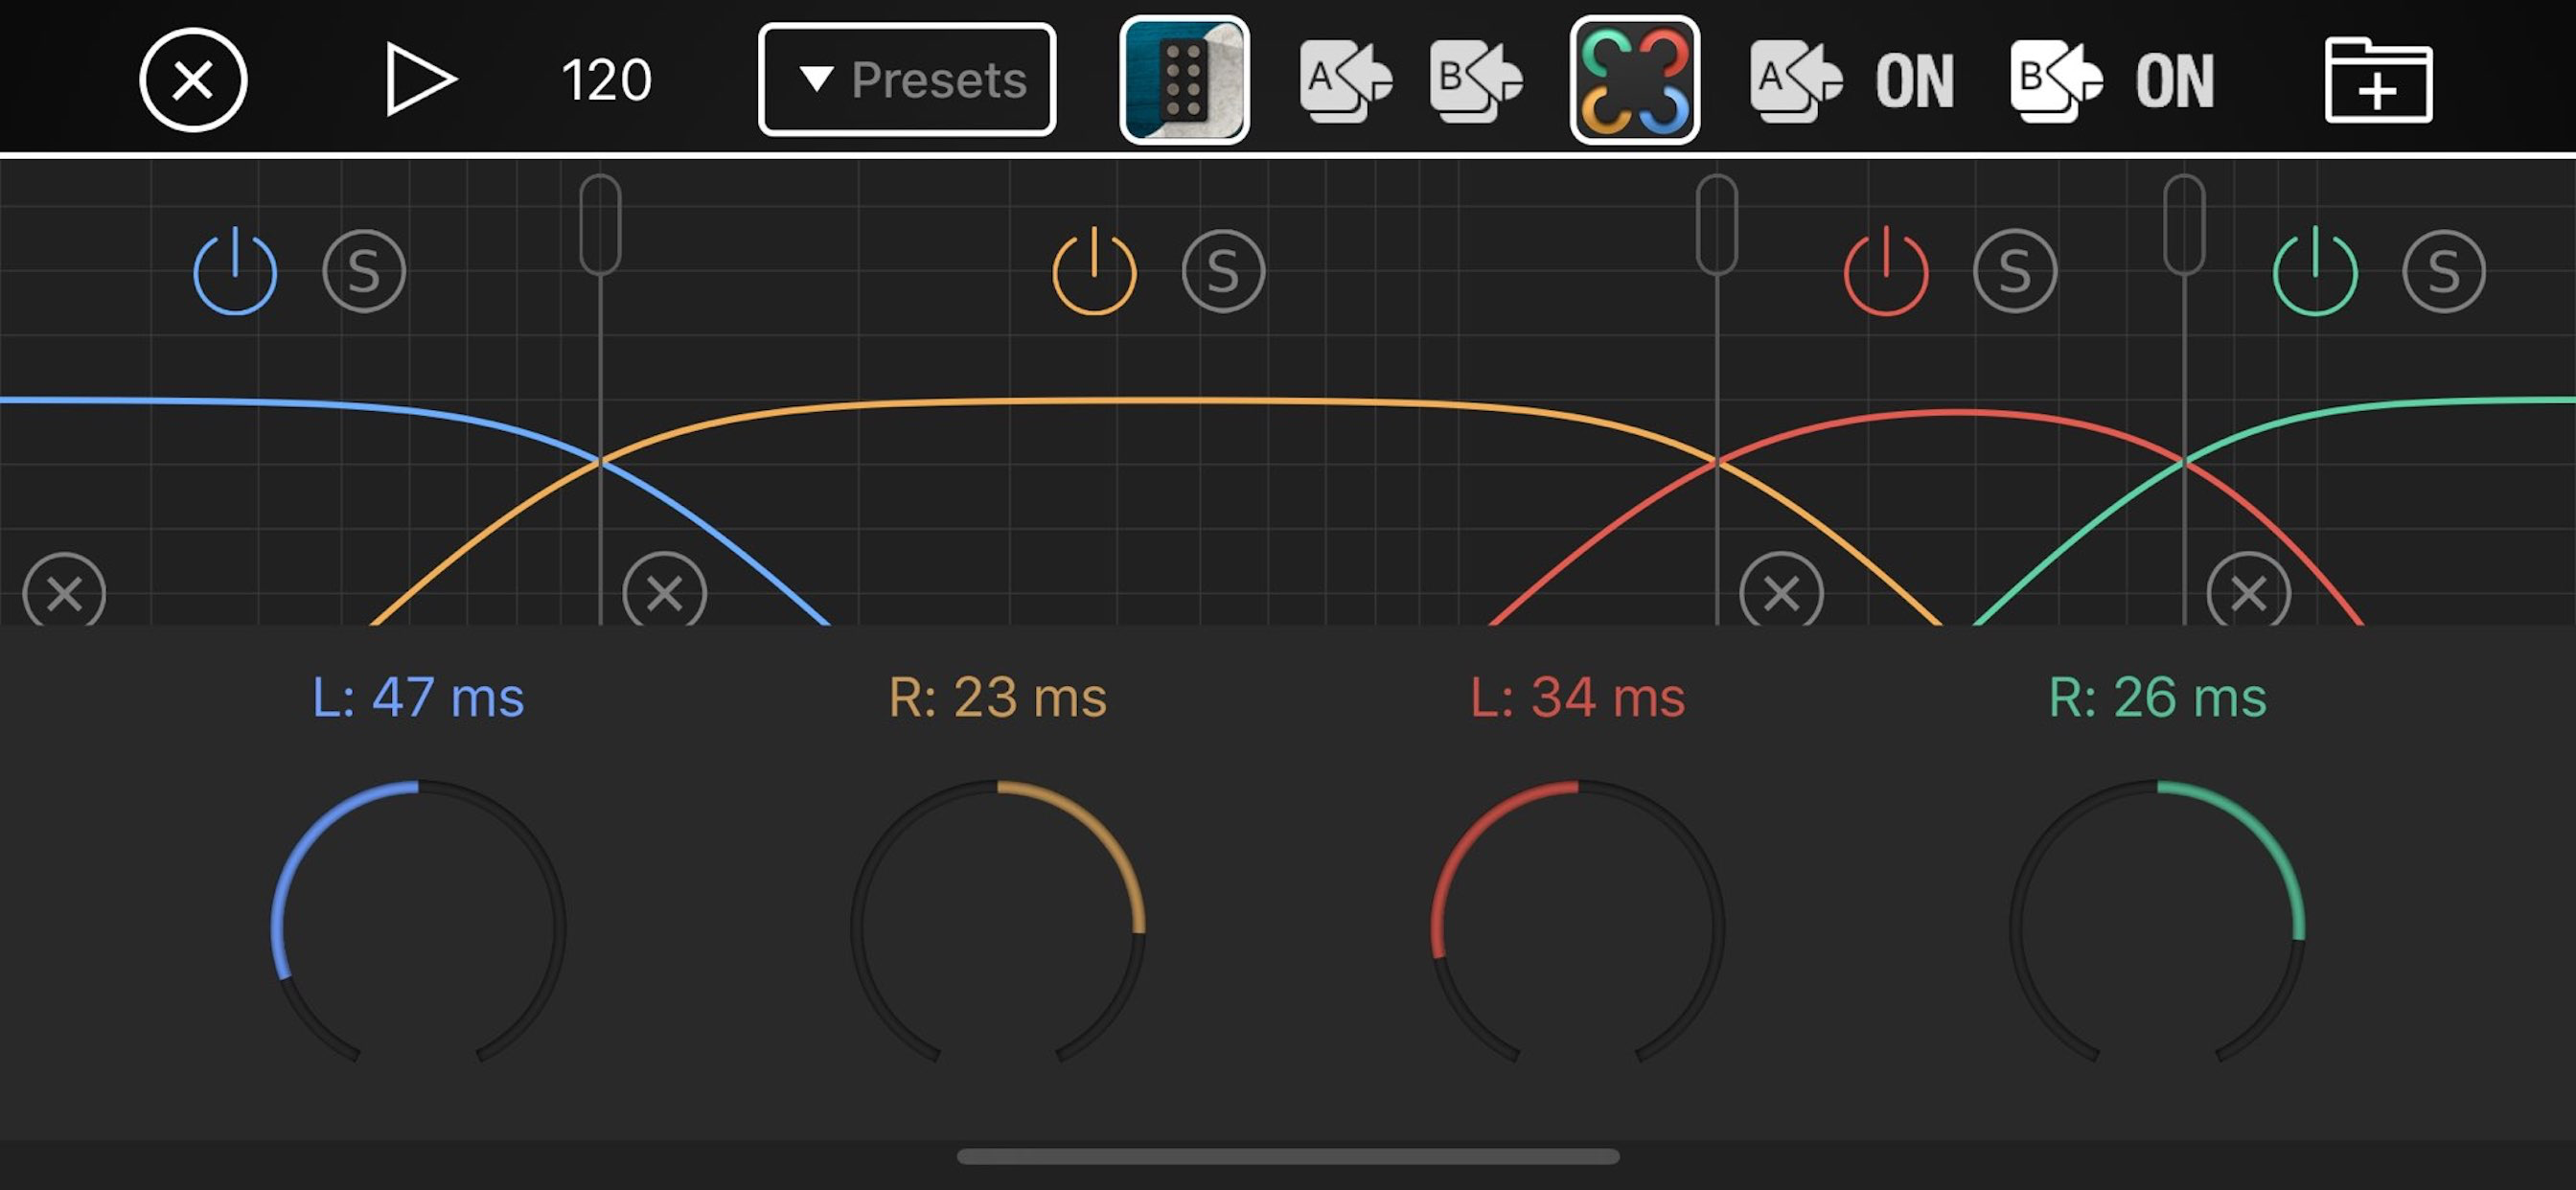Click the crossover handle between orange and red
Viewport: 2576px width, 1190px height.
(1717, 223)
